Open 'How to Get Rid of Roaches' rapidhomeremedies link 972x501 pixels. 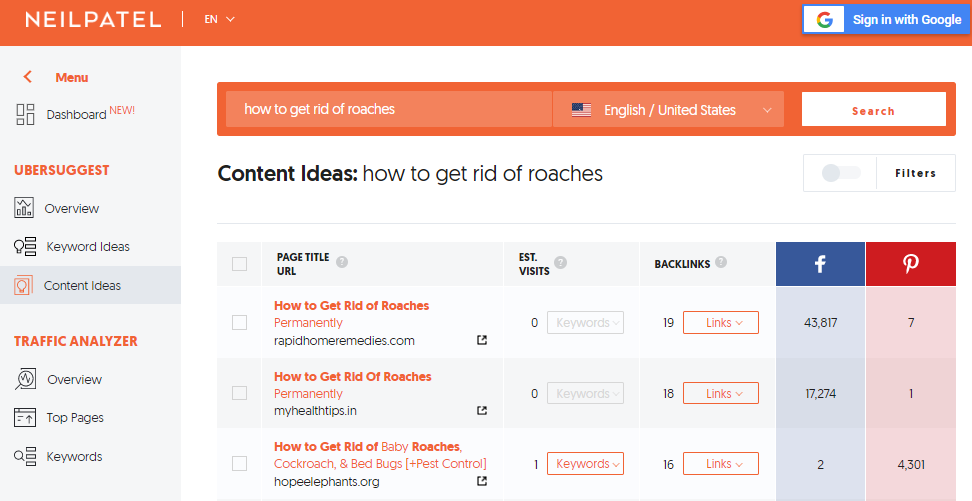tap(351, 314)
